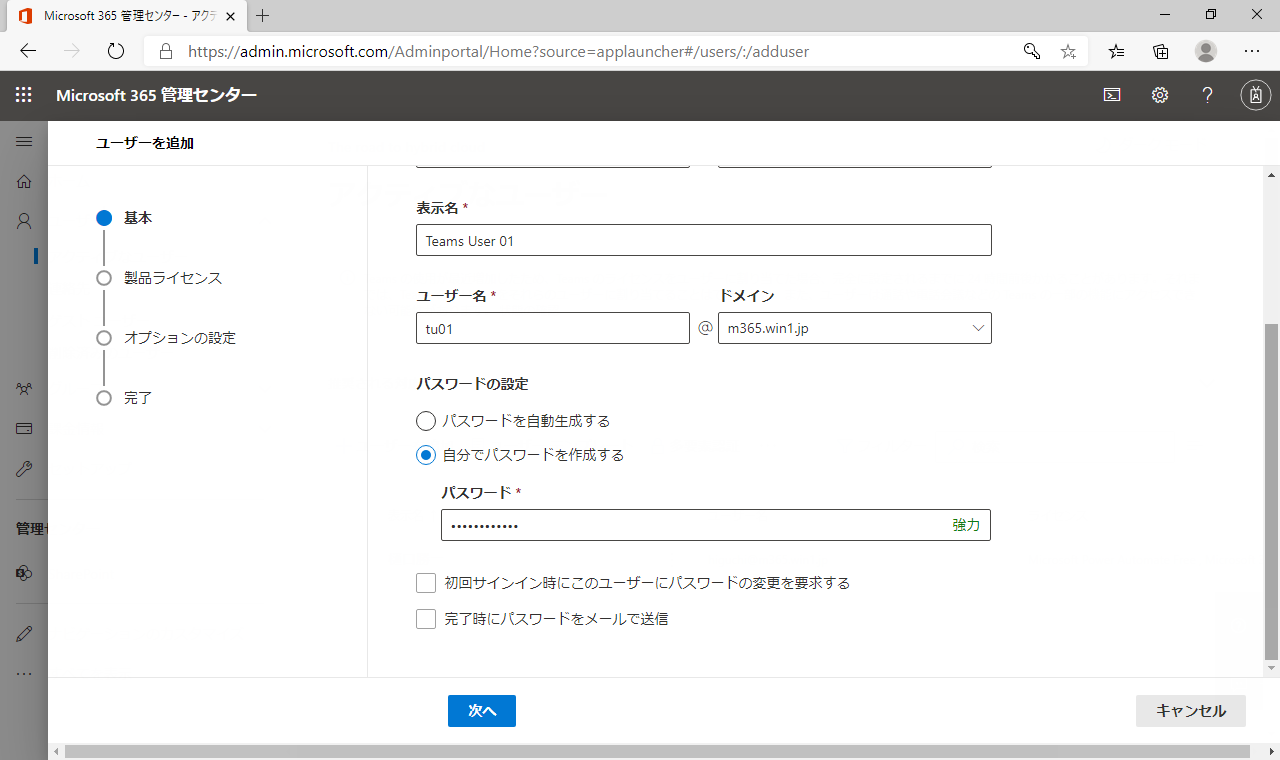1280x760 pixels.
Task: Open the ドメイン dropdown m365.win1.jp
Action: coord(855,328)
